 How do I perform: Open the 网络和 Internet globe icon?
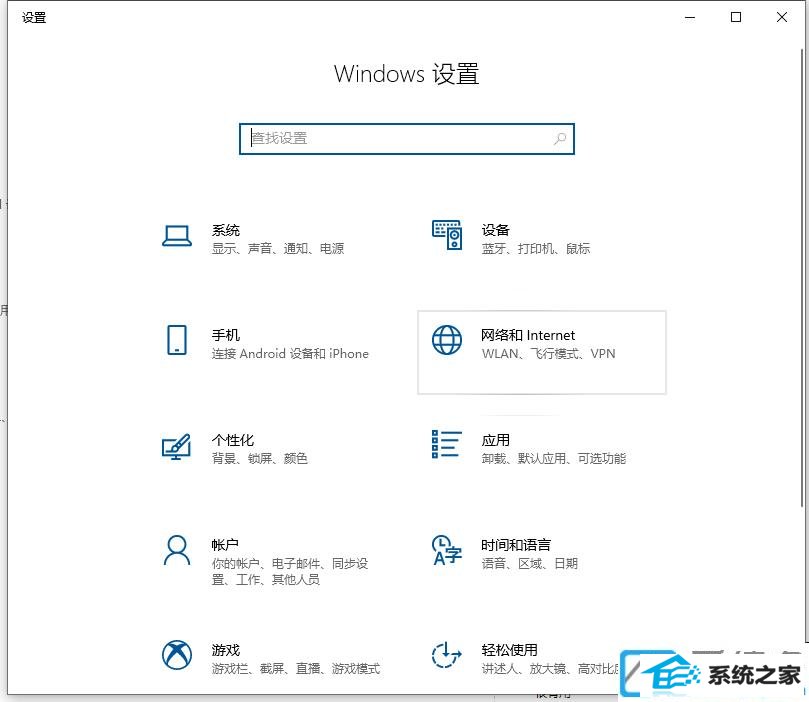(447, 340)
